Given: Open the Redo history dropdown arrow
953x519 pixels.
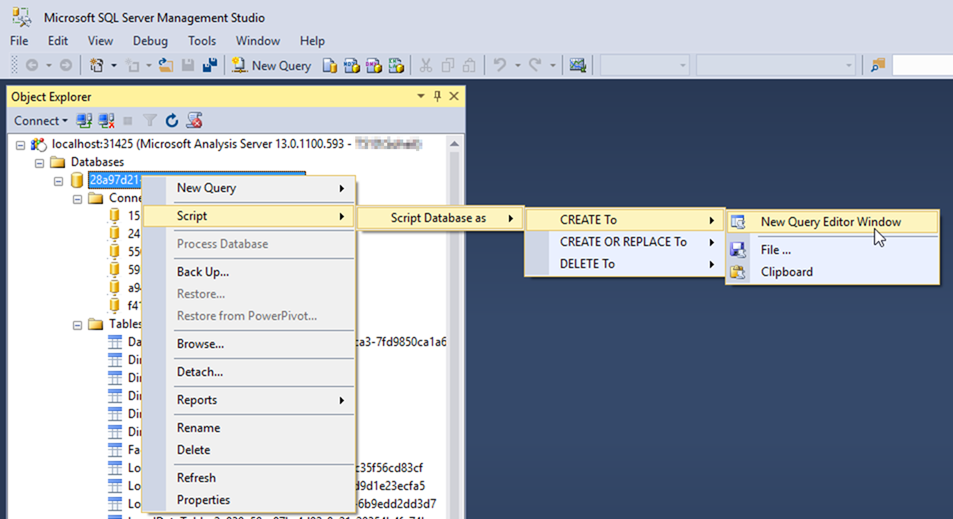Looking at the screenshot, I should point(552,66).
